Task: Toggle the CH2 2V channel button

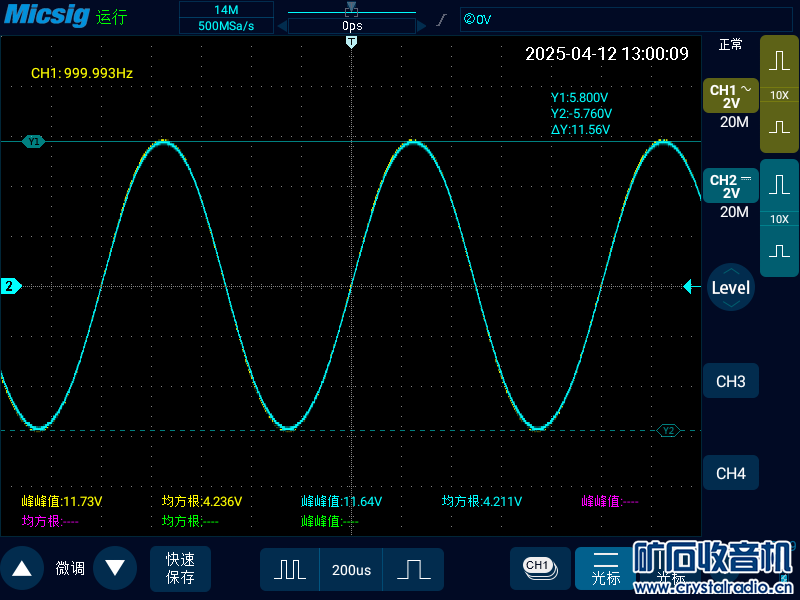Action: [x=731, y=186]
